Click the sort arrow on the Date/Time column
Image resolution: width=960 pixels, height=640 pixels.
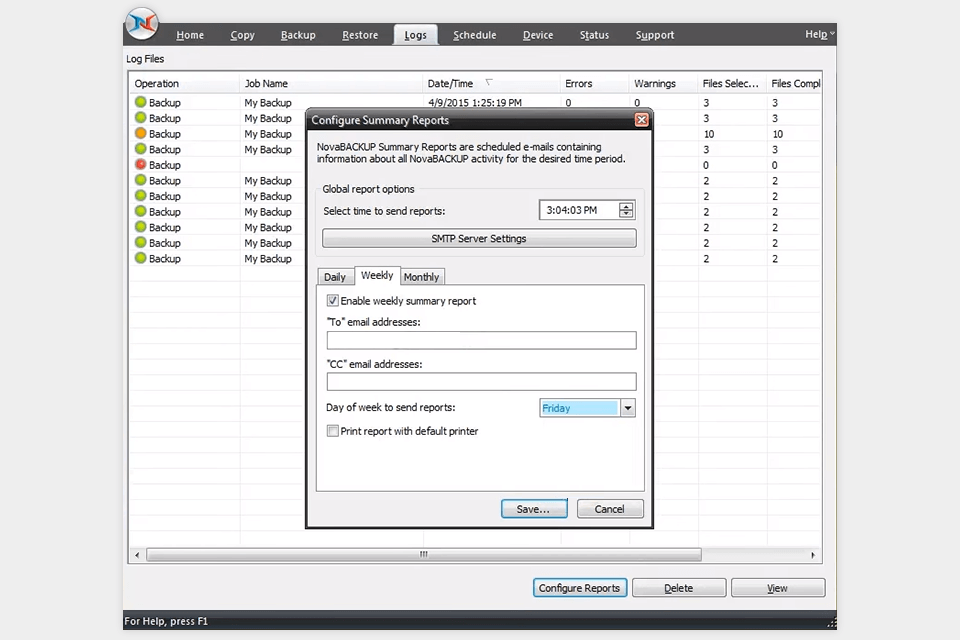coord(487,83)
